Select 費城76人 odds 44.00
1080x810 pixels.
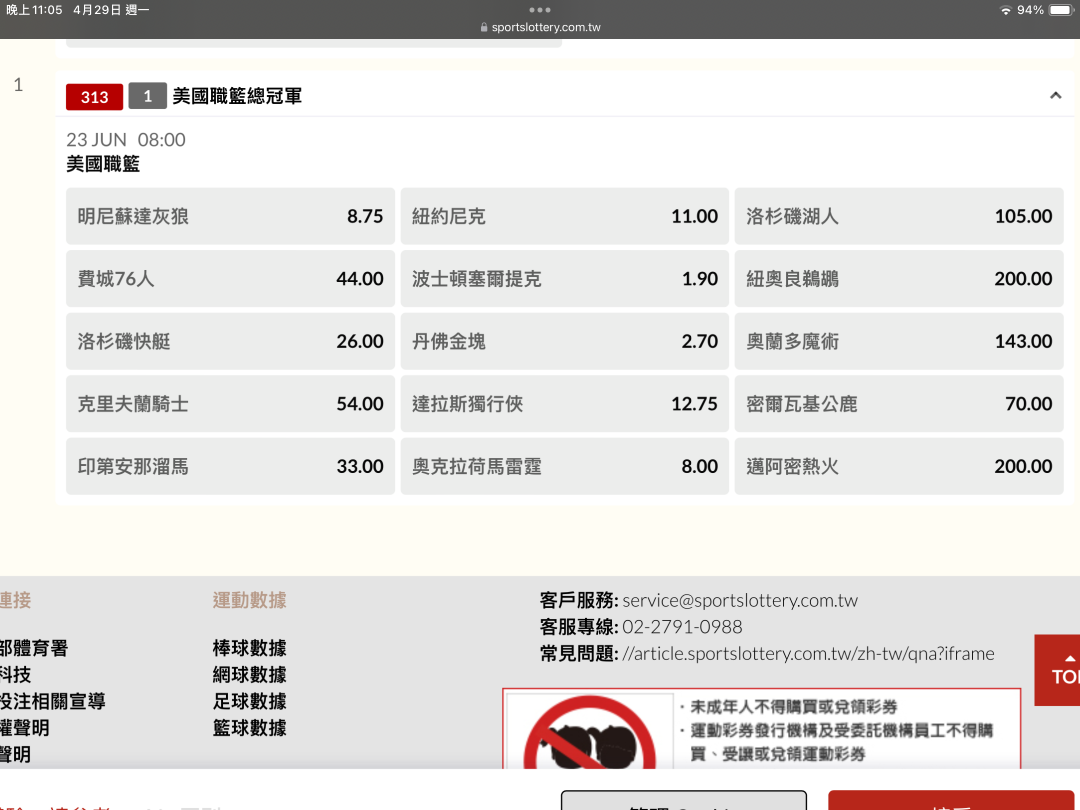point(230,279)
